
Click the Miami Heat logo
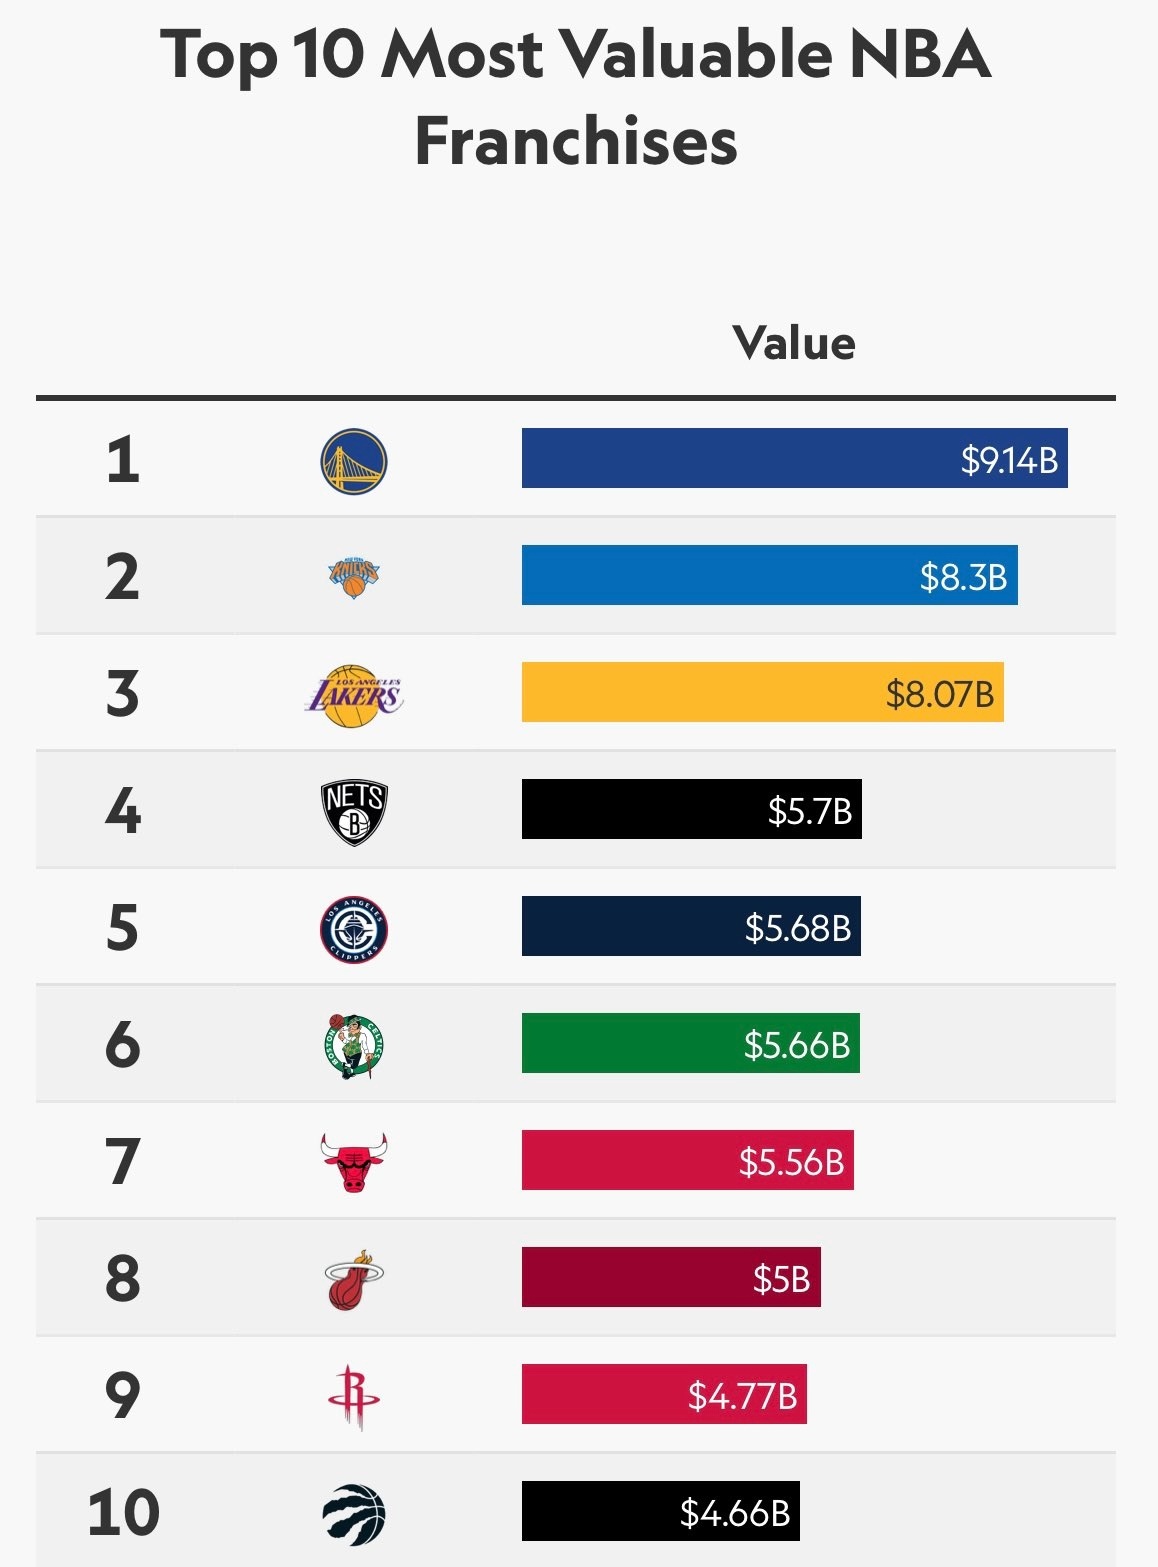click(x=354, y=1279)
